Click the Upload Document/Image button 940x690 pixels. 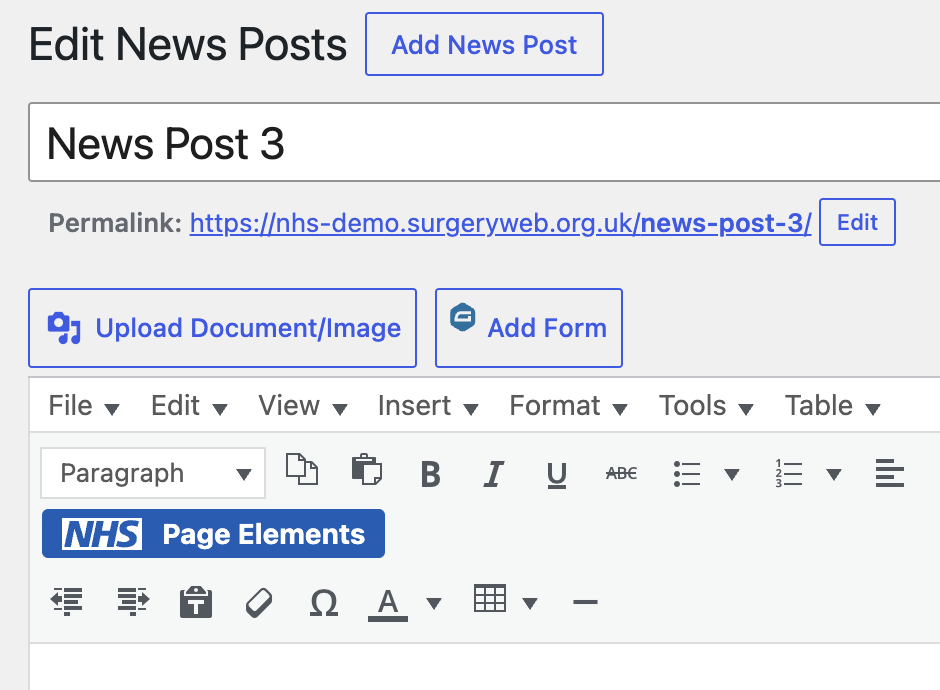tap(222, 328)
